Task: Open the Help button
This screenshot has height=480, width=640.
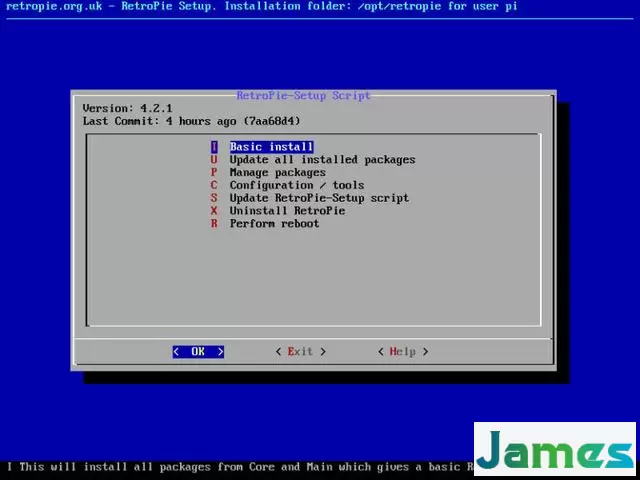Action: point(403,351)
